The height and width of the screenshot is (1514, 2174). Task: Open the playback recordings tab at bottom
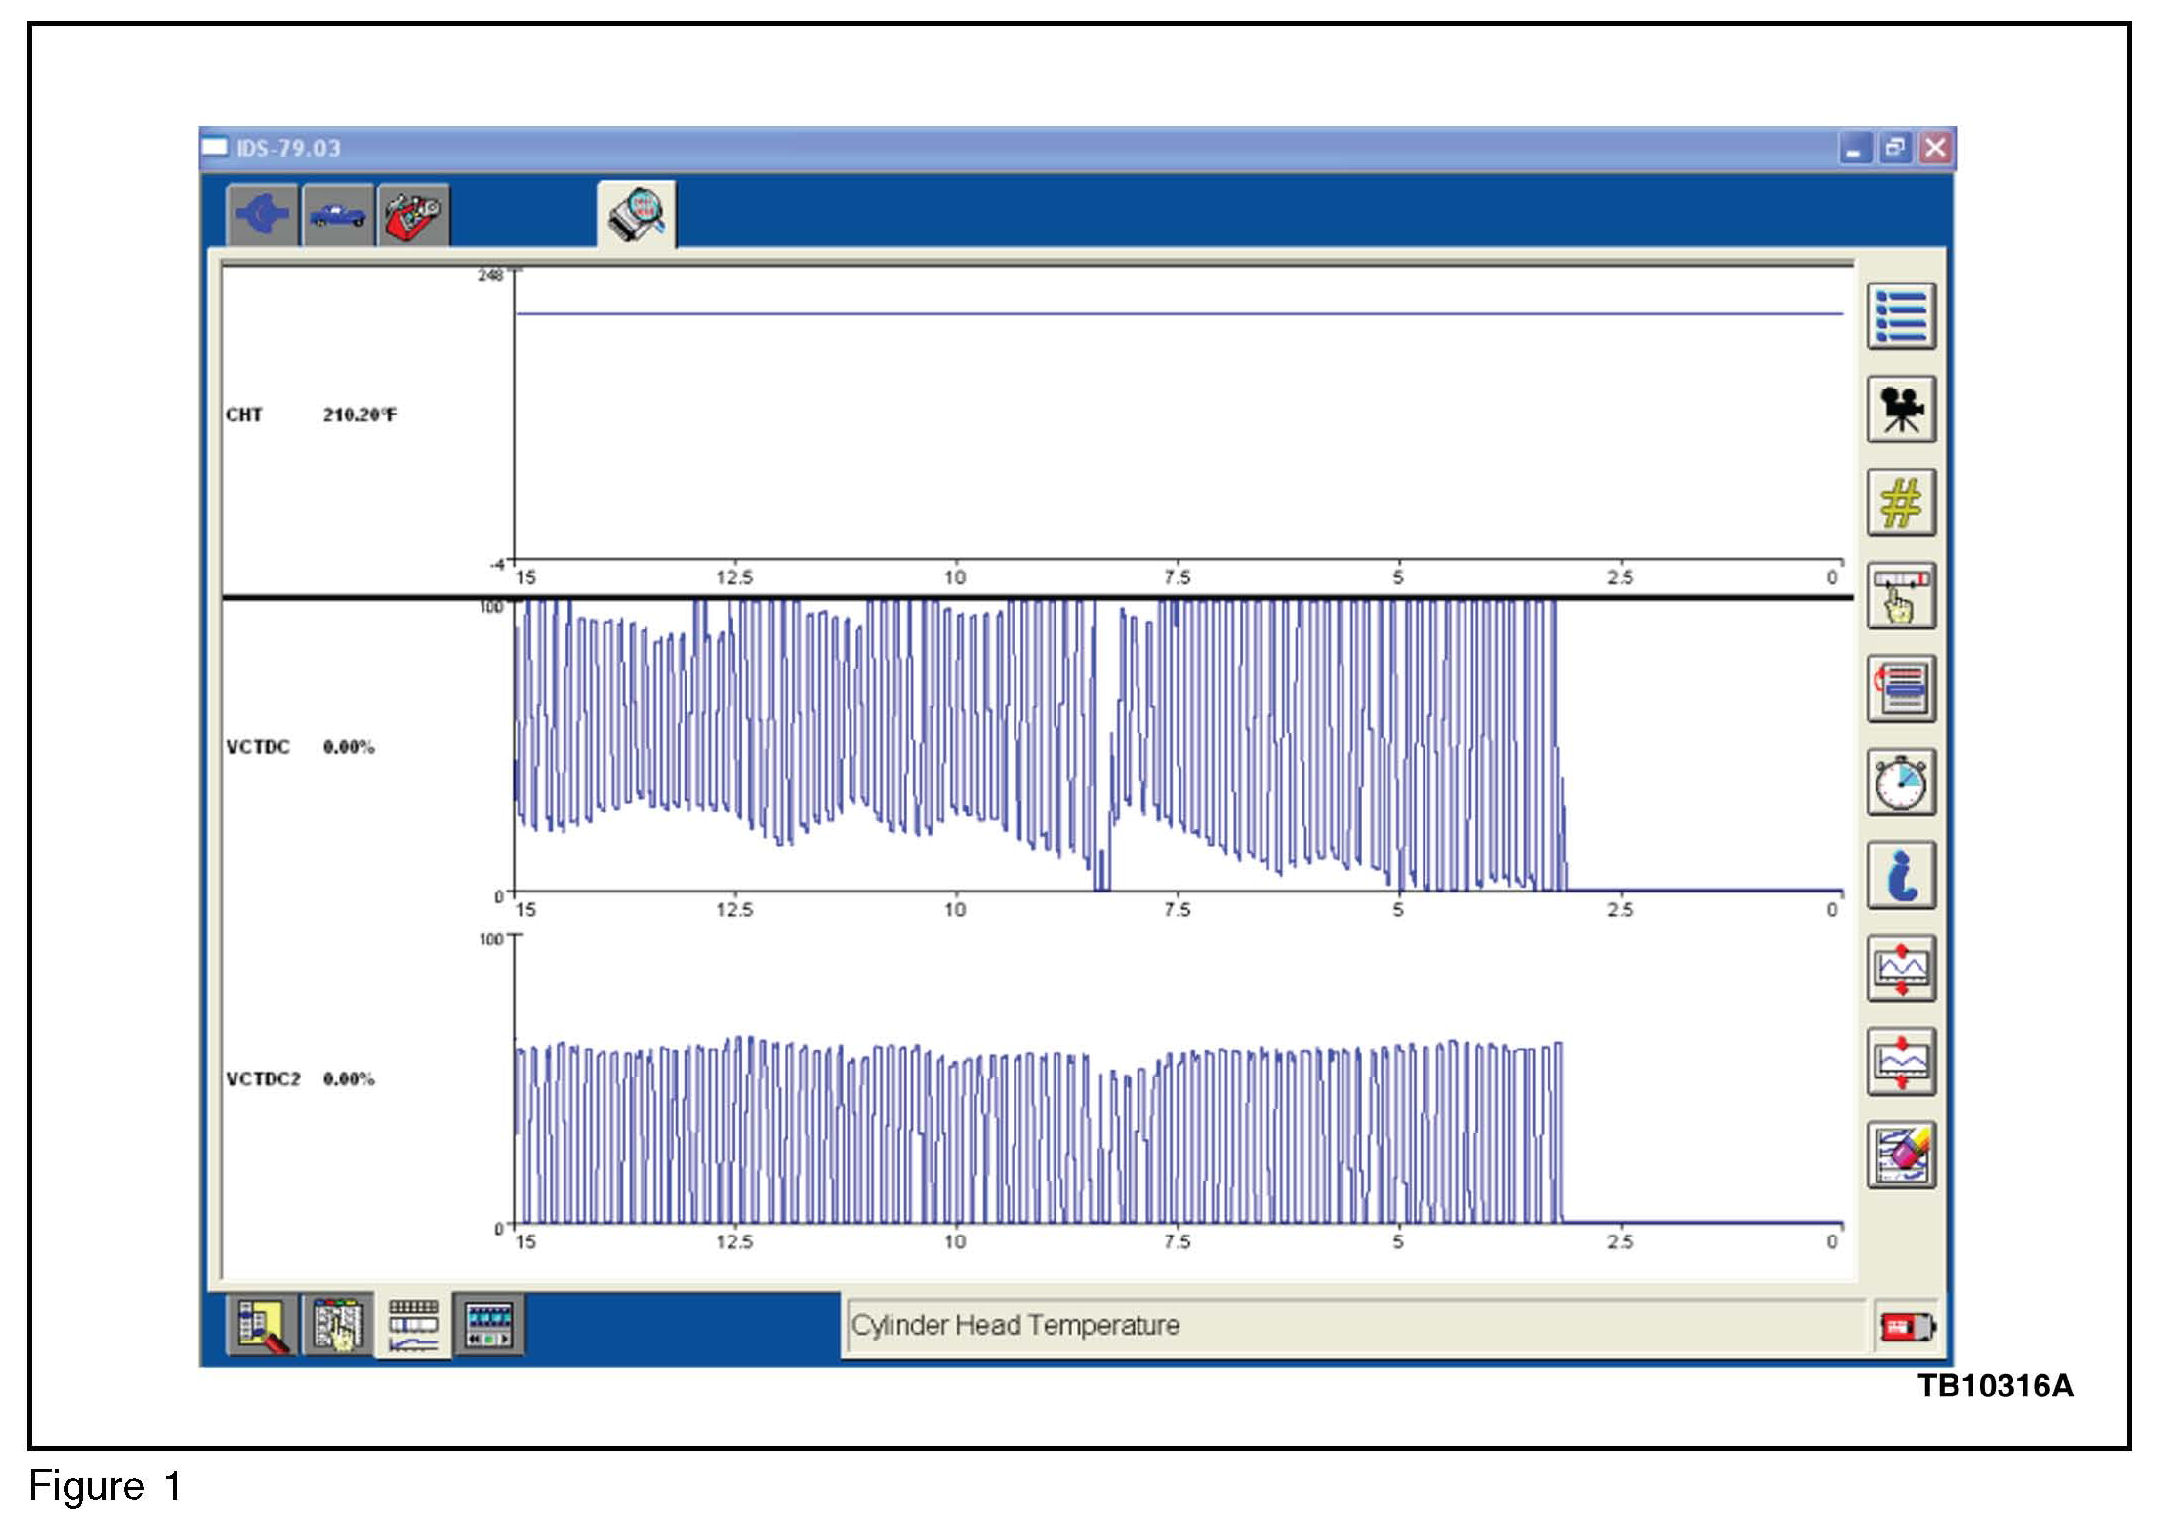click(488, 1325)
